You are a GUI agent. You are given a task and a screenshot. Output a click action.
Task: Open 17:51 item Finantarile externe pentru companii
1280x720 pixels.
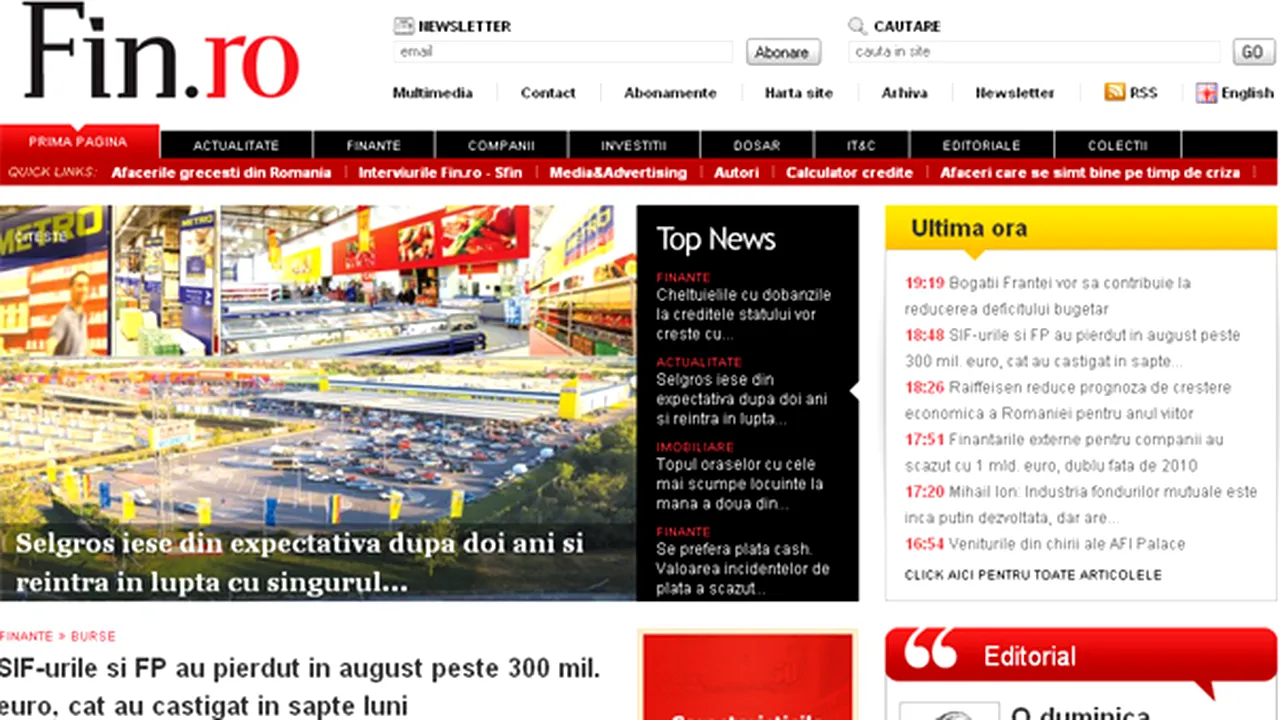tap(1064, 452)
